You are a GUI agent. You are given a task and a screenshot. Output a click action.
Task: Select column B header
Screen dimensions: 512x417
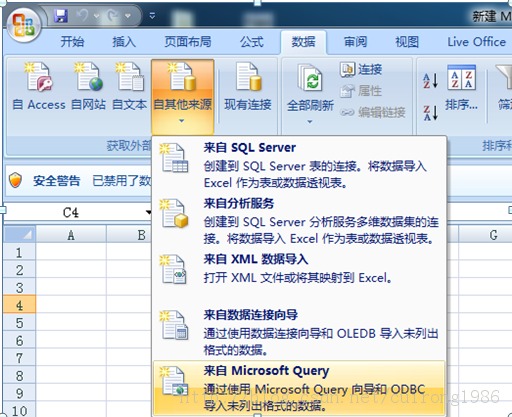129,235
